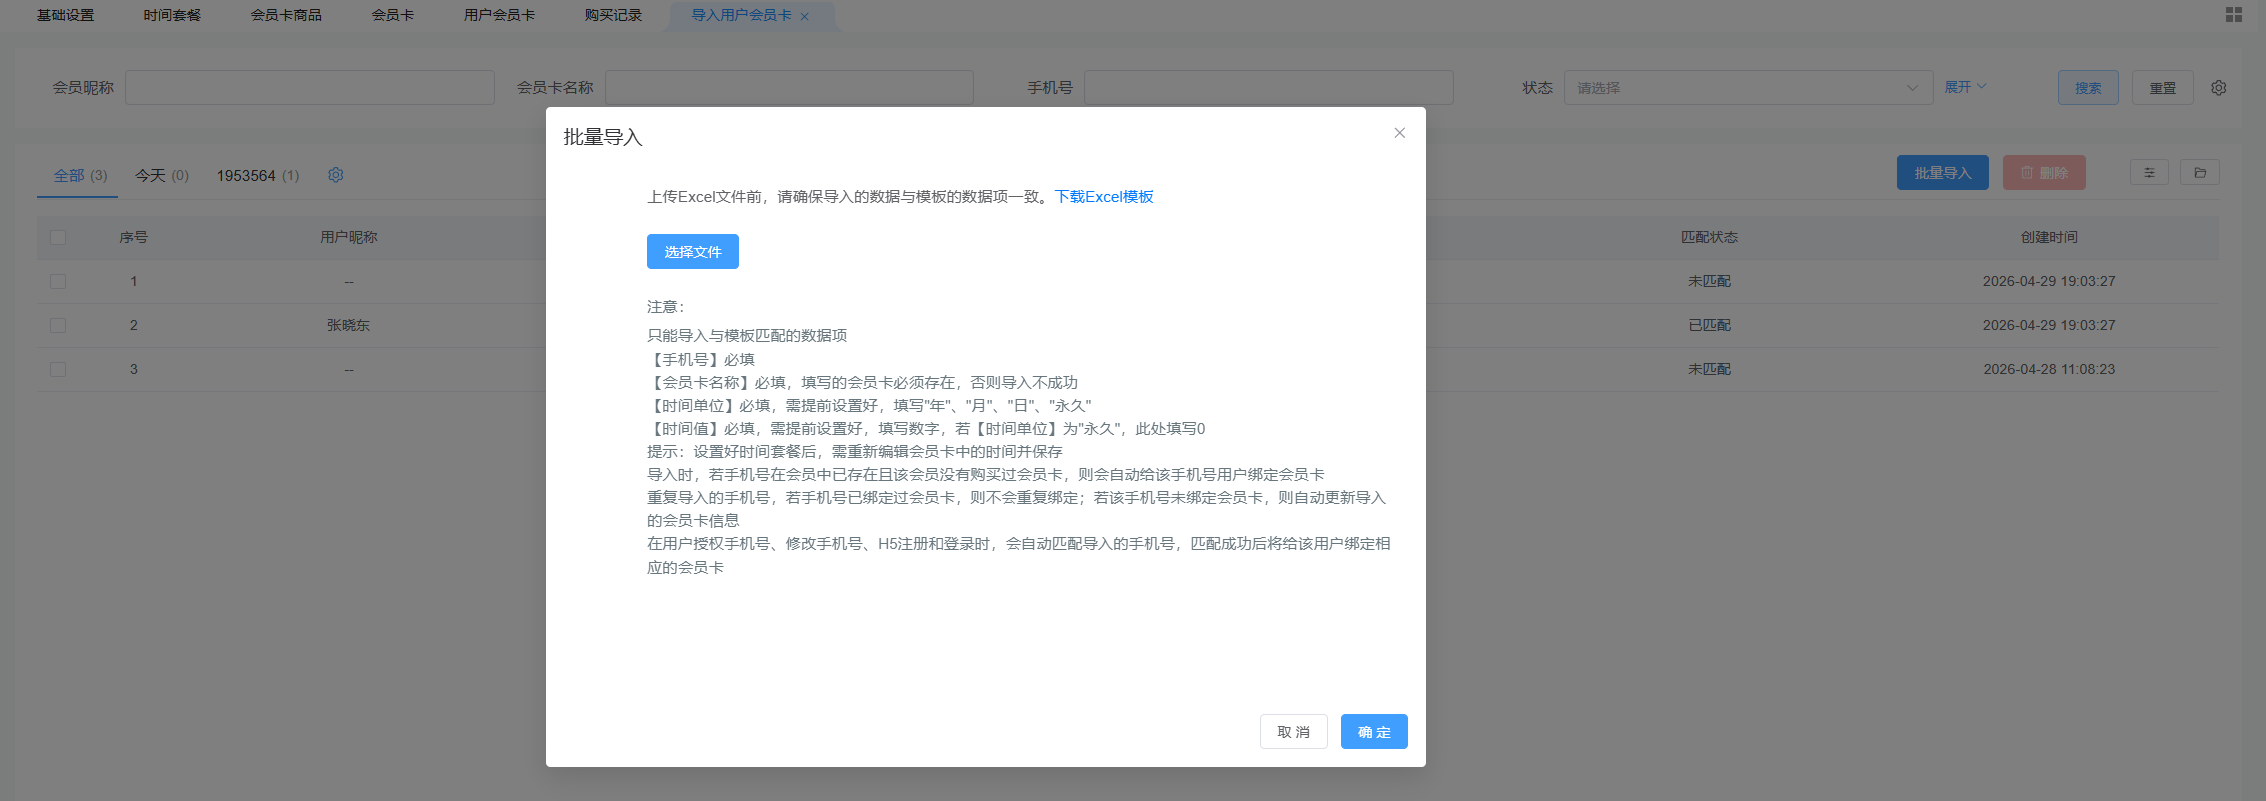The image size is (2266, 801).
Task: Click the 批量导入 dialog title
Action: [x=603, y=137]
